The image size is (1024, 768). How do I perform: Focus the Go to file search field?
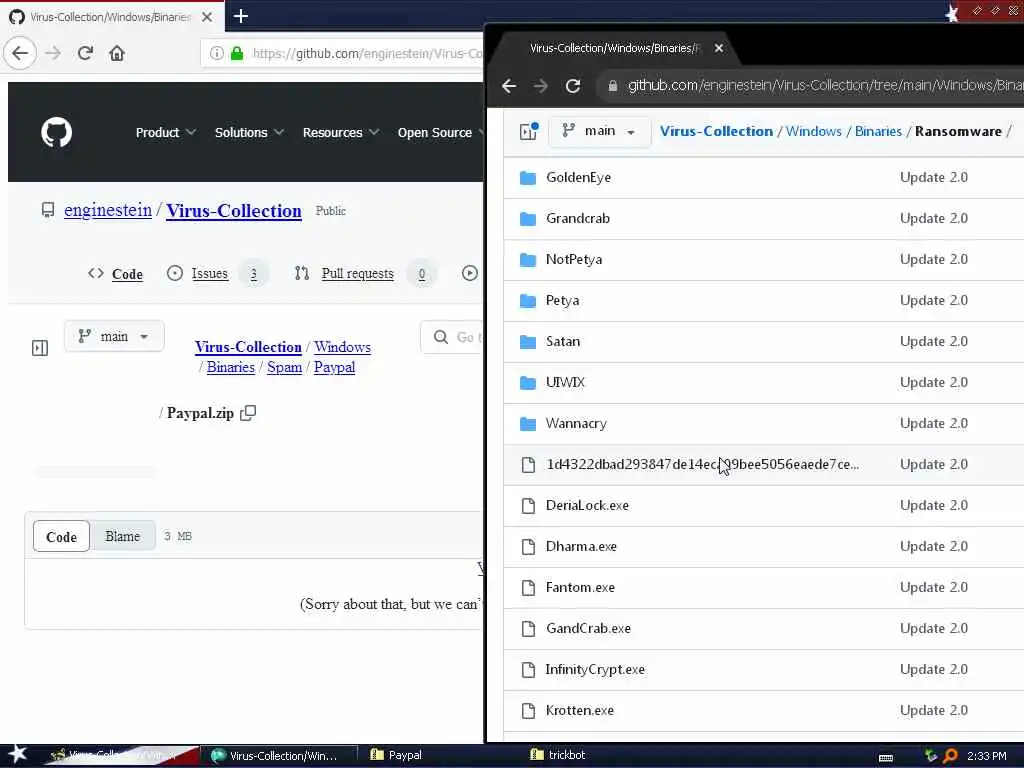453,337
